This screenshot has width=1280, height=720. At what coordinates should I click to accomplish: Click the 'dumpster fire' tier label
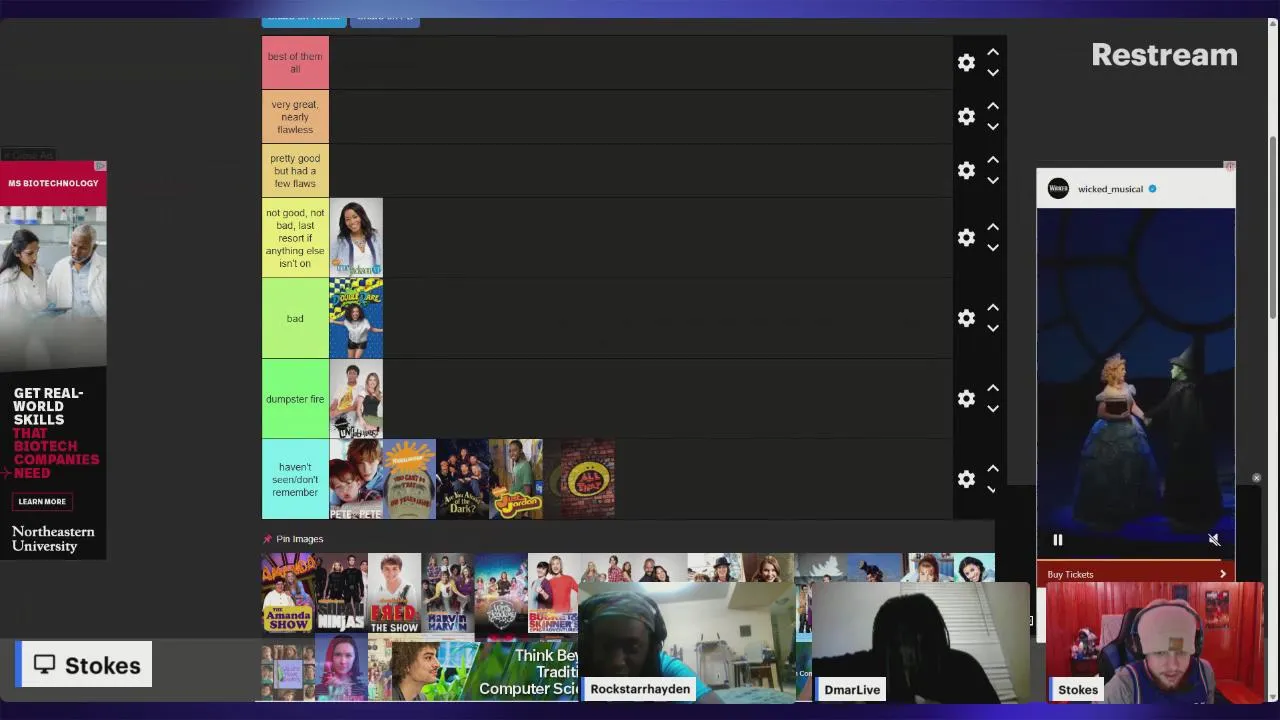coord(295,399)
